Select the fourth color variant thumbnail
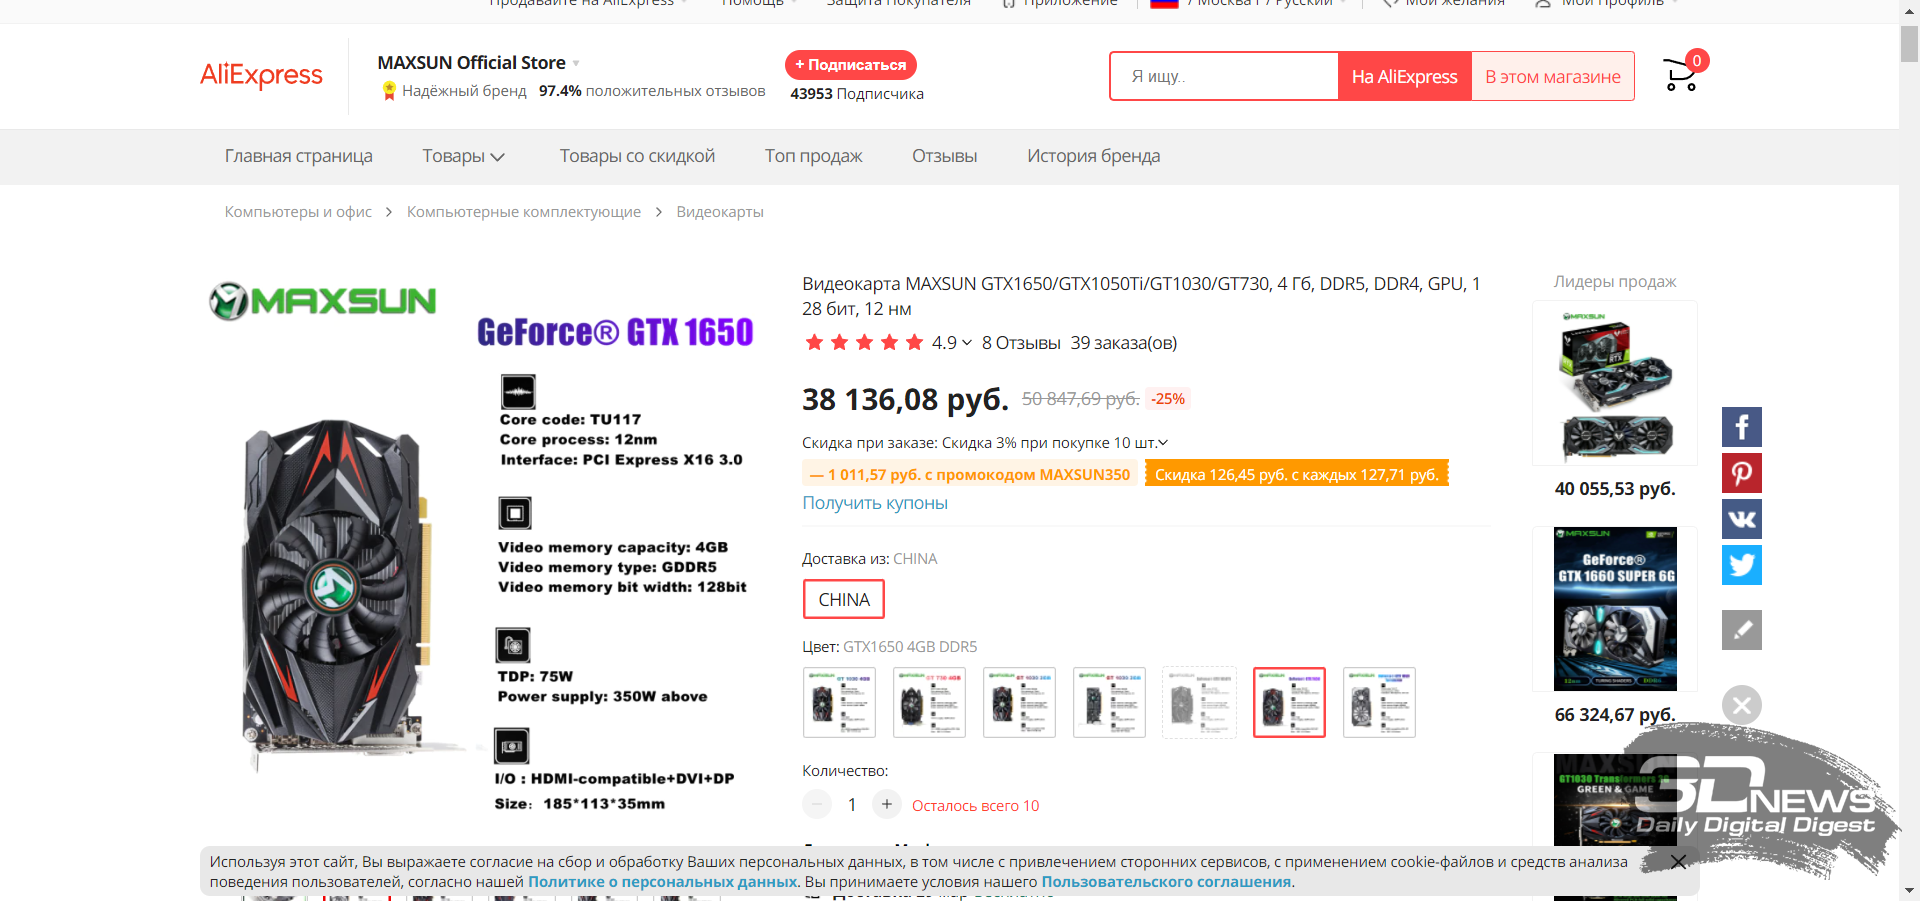 [1109, 702]
